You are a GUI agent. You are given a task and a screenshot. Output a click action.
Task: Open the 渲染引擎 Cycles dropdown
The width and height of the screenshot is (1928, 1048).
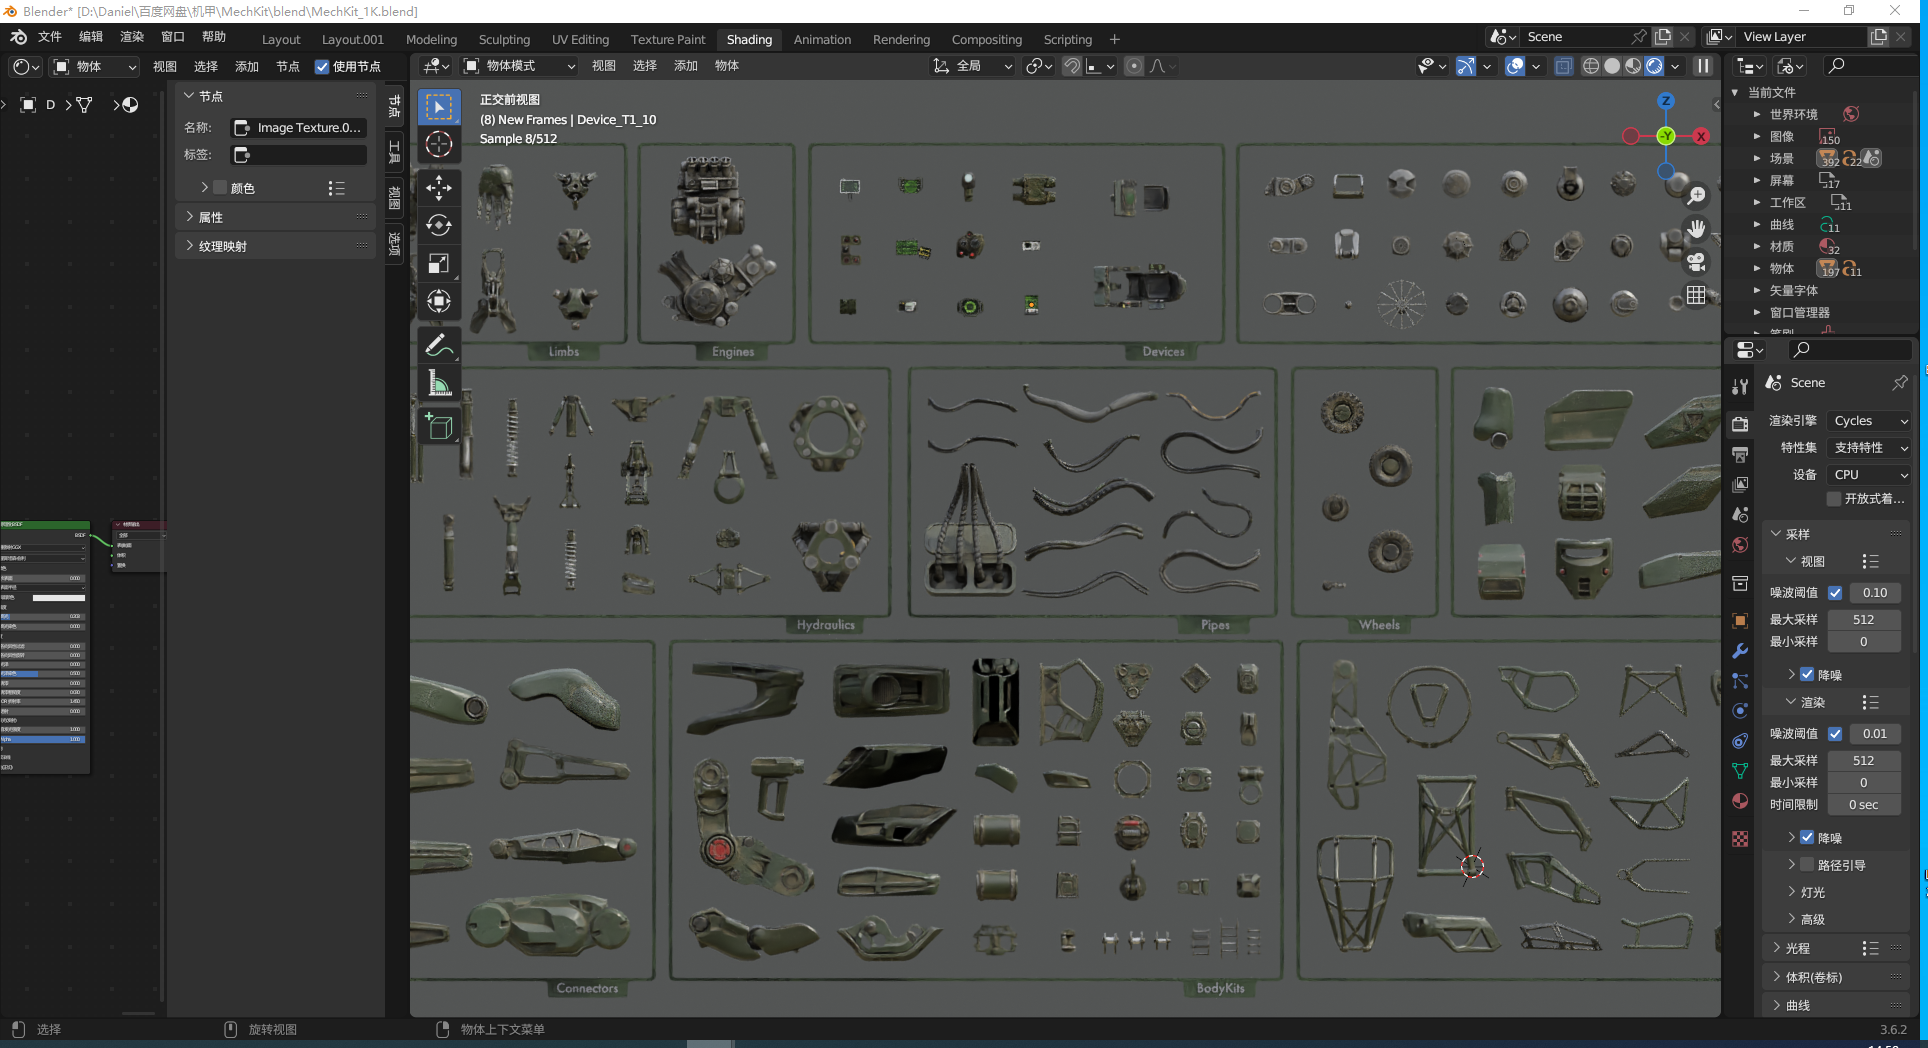1868,421
